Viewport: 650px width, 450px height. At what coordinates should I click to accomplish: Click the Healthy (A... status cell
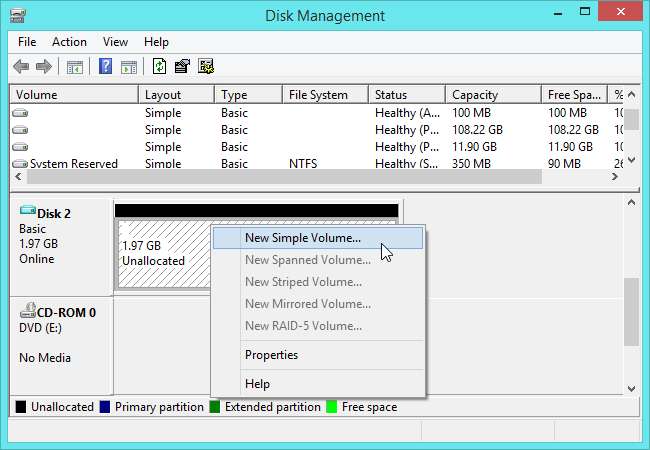click(407, 113)
